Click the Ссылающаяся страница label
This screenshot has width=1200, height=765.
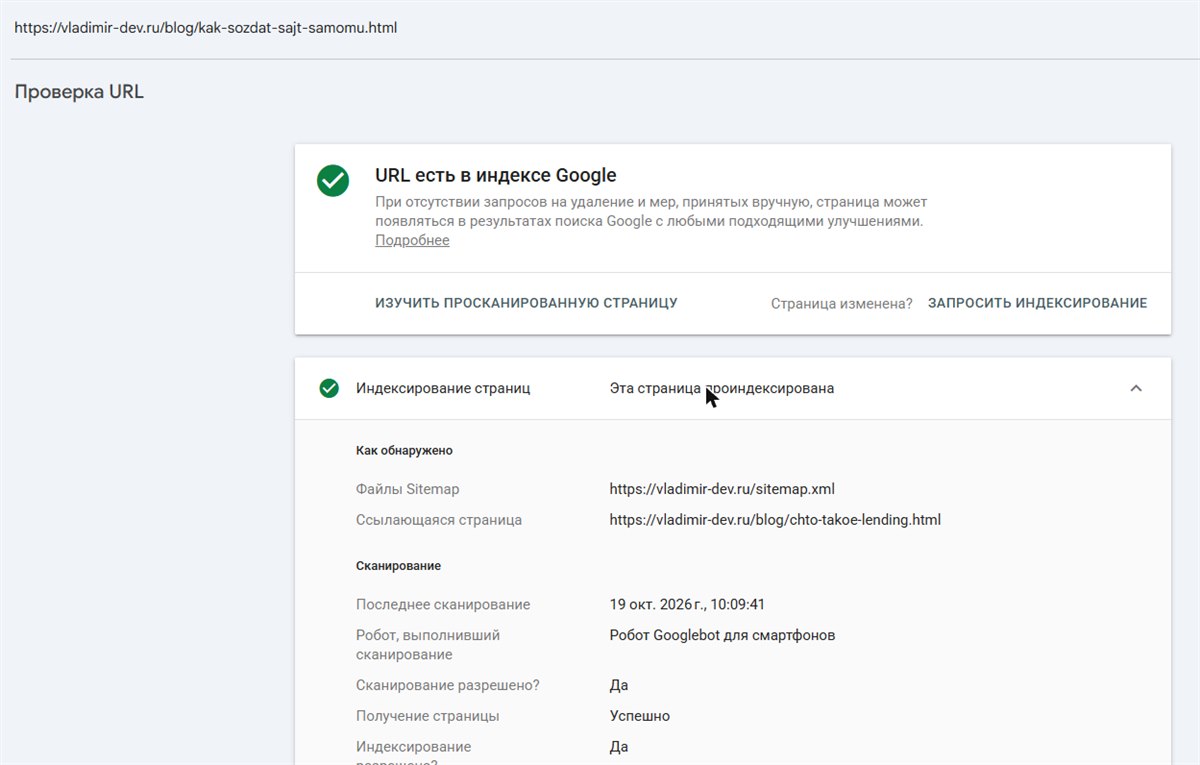pos(439,520)
